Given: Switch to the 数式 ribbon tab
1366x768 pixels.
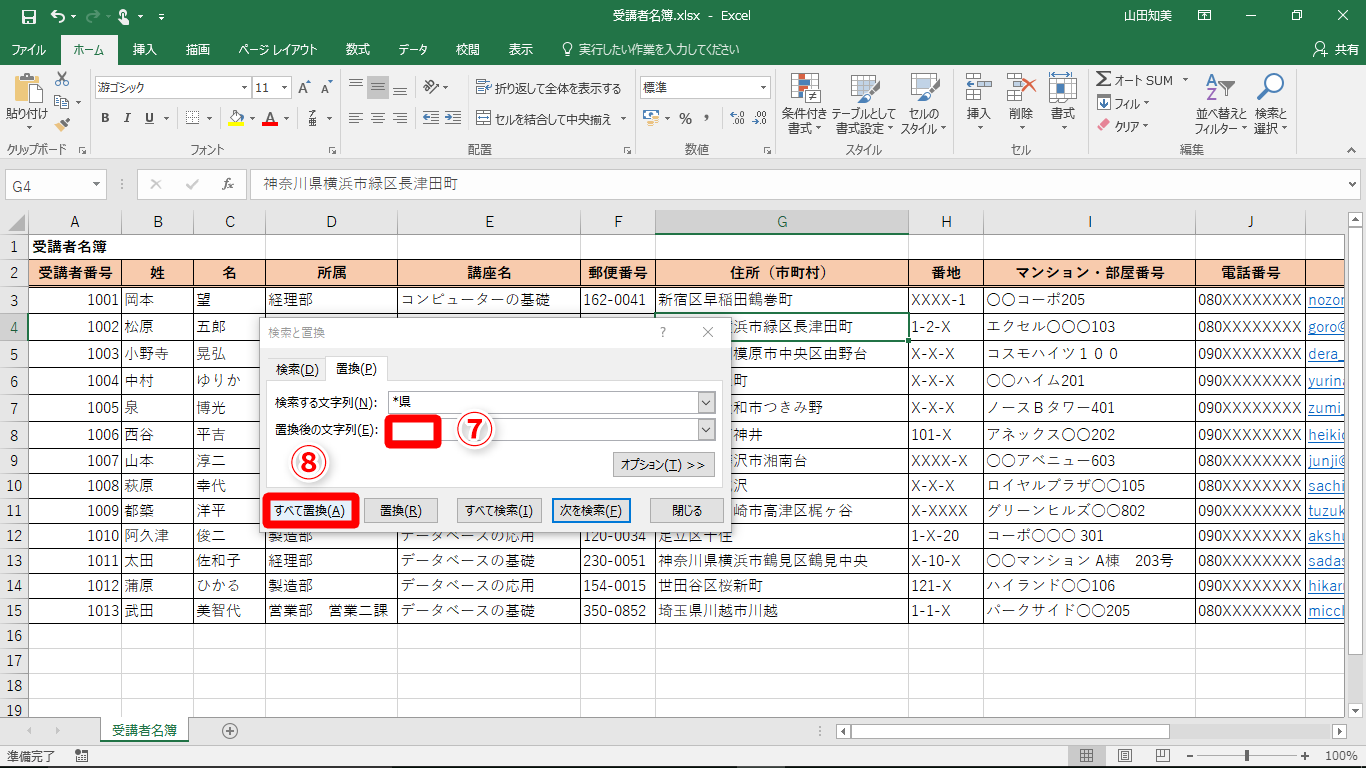Looking at the screenshot, I should point(357,49).
